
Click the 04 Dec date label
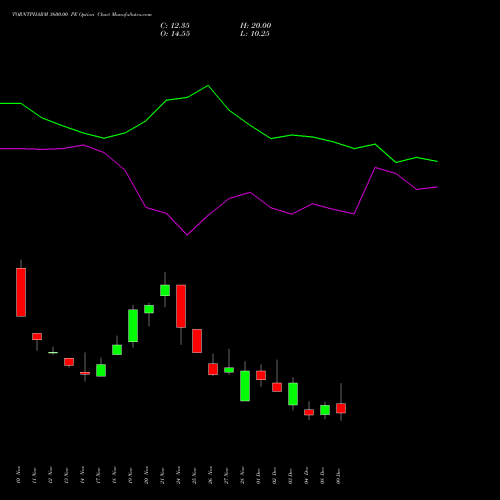coord(306,475)
